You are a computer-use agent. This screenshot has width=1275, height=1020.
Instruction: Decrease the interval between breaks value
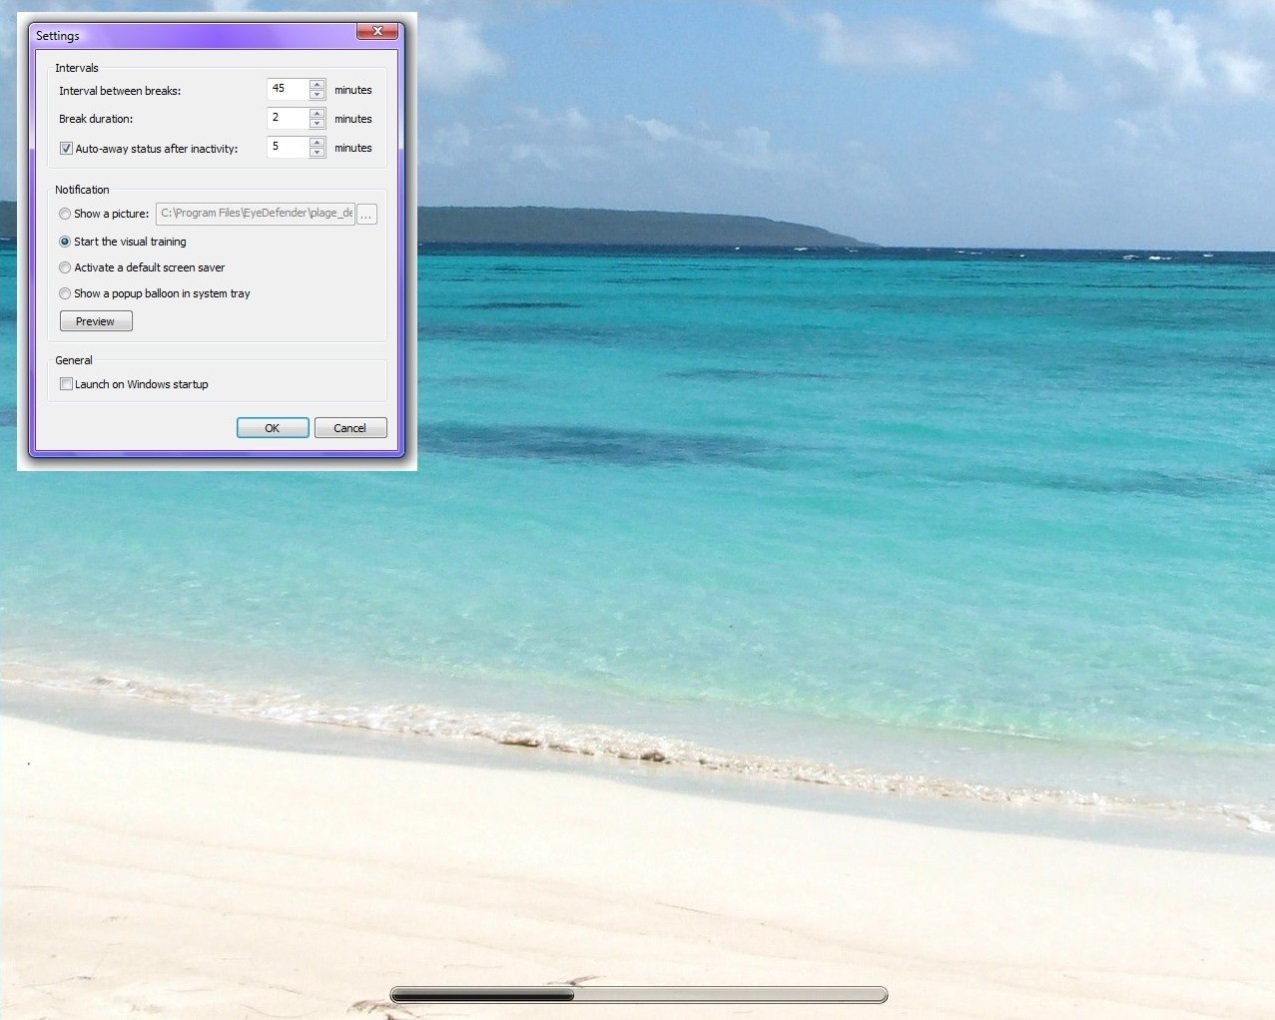pyautogui.click(x=317, y=94)
